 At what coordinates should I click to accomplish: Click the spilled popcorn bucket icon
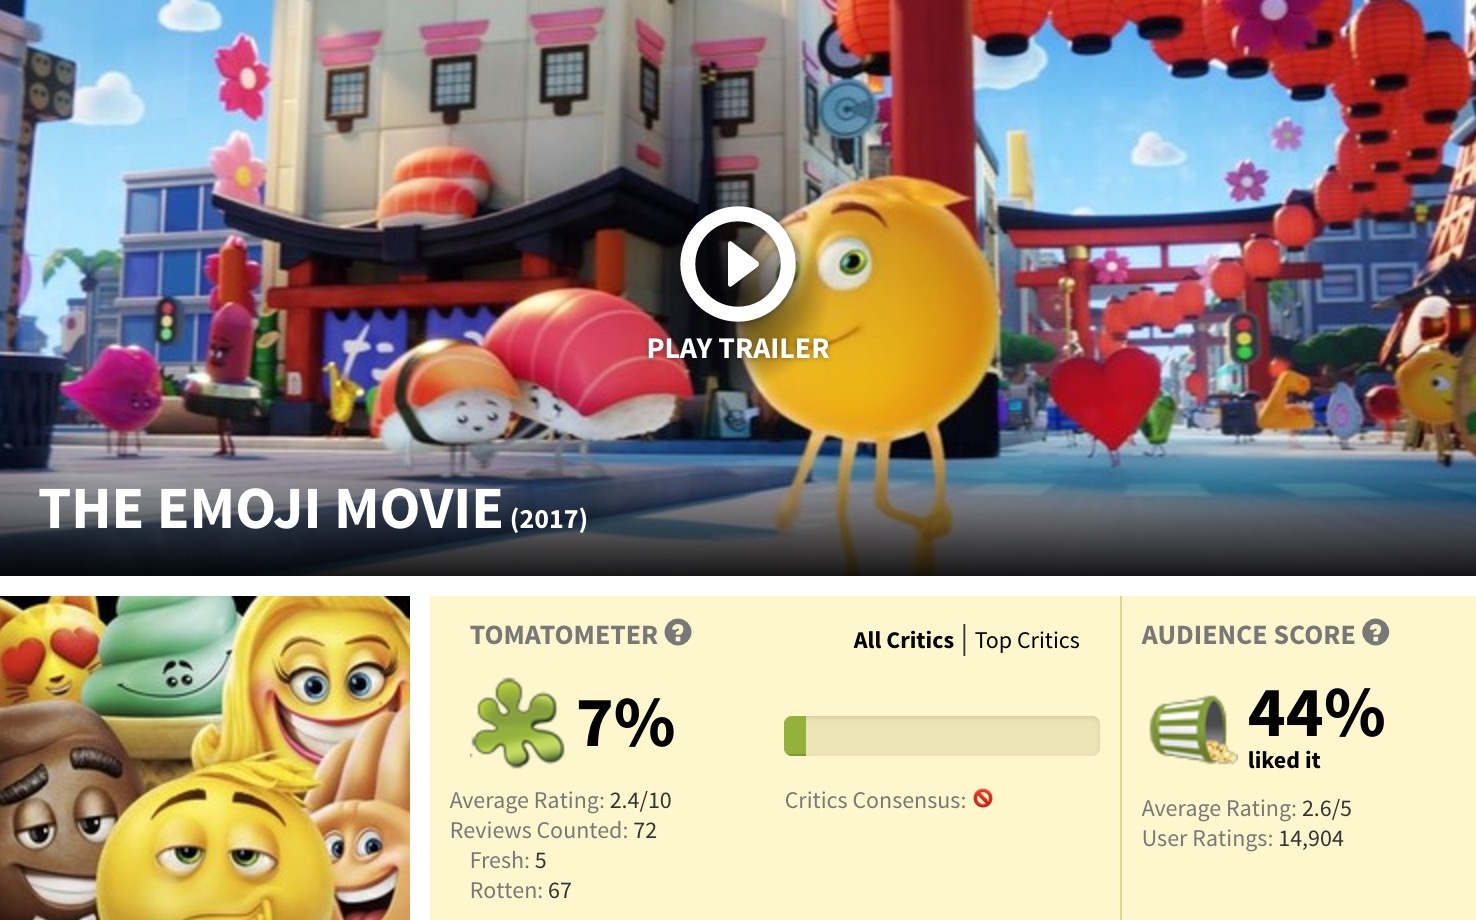(x=1190, y=727)
